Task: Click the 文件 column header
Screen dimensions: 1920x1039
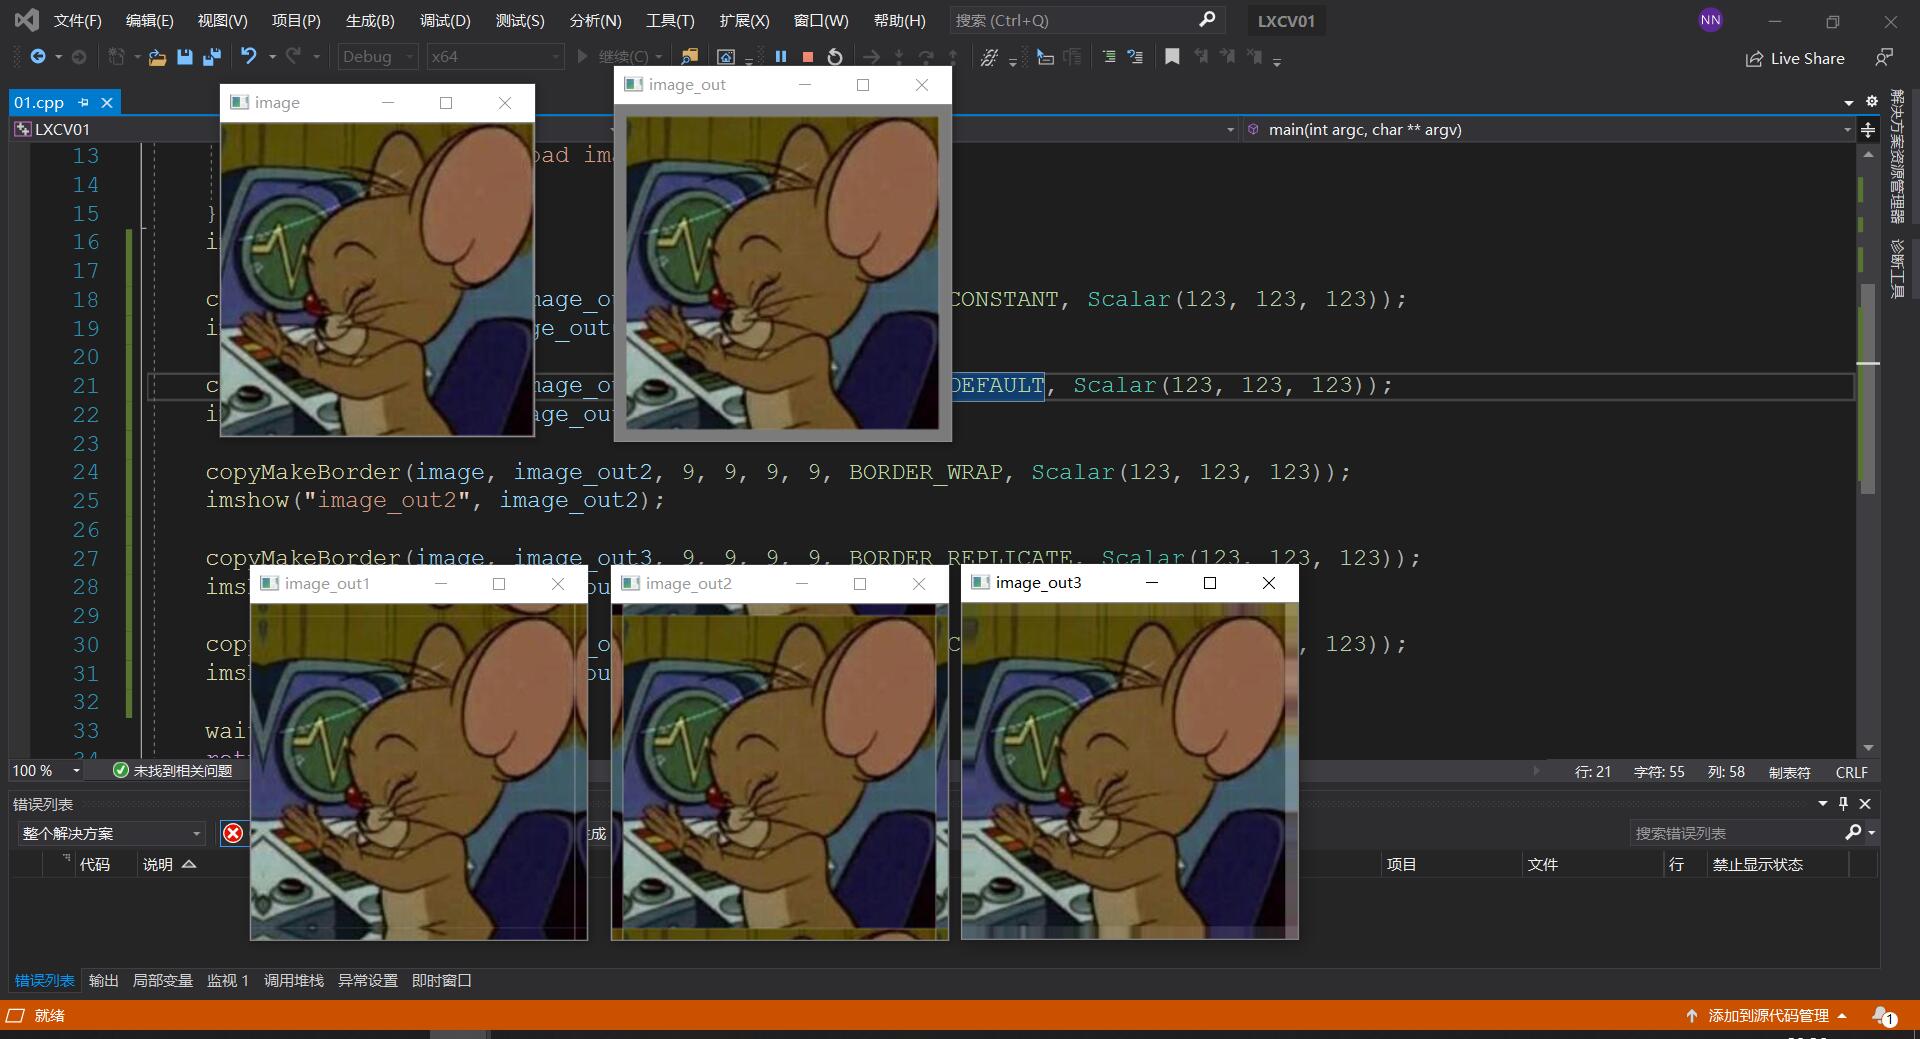Action: [x=1542, y=864]
